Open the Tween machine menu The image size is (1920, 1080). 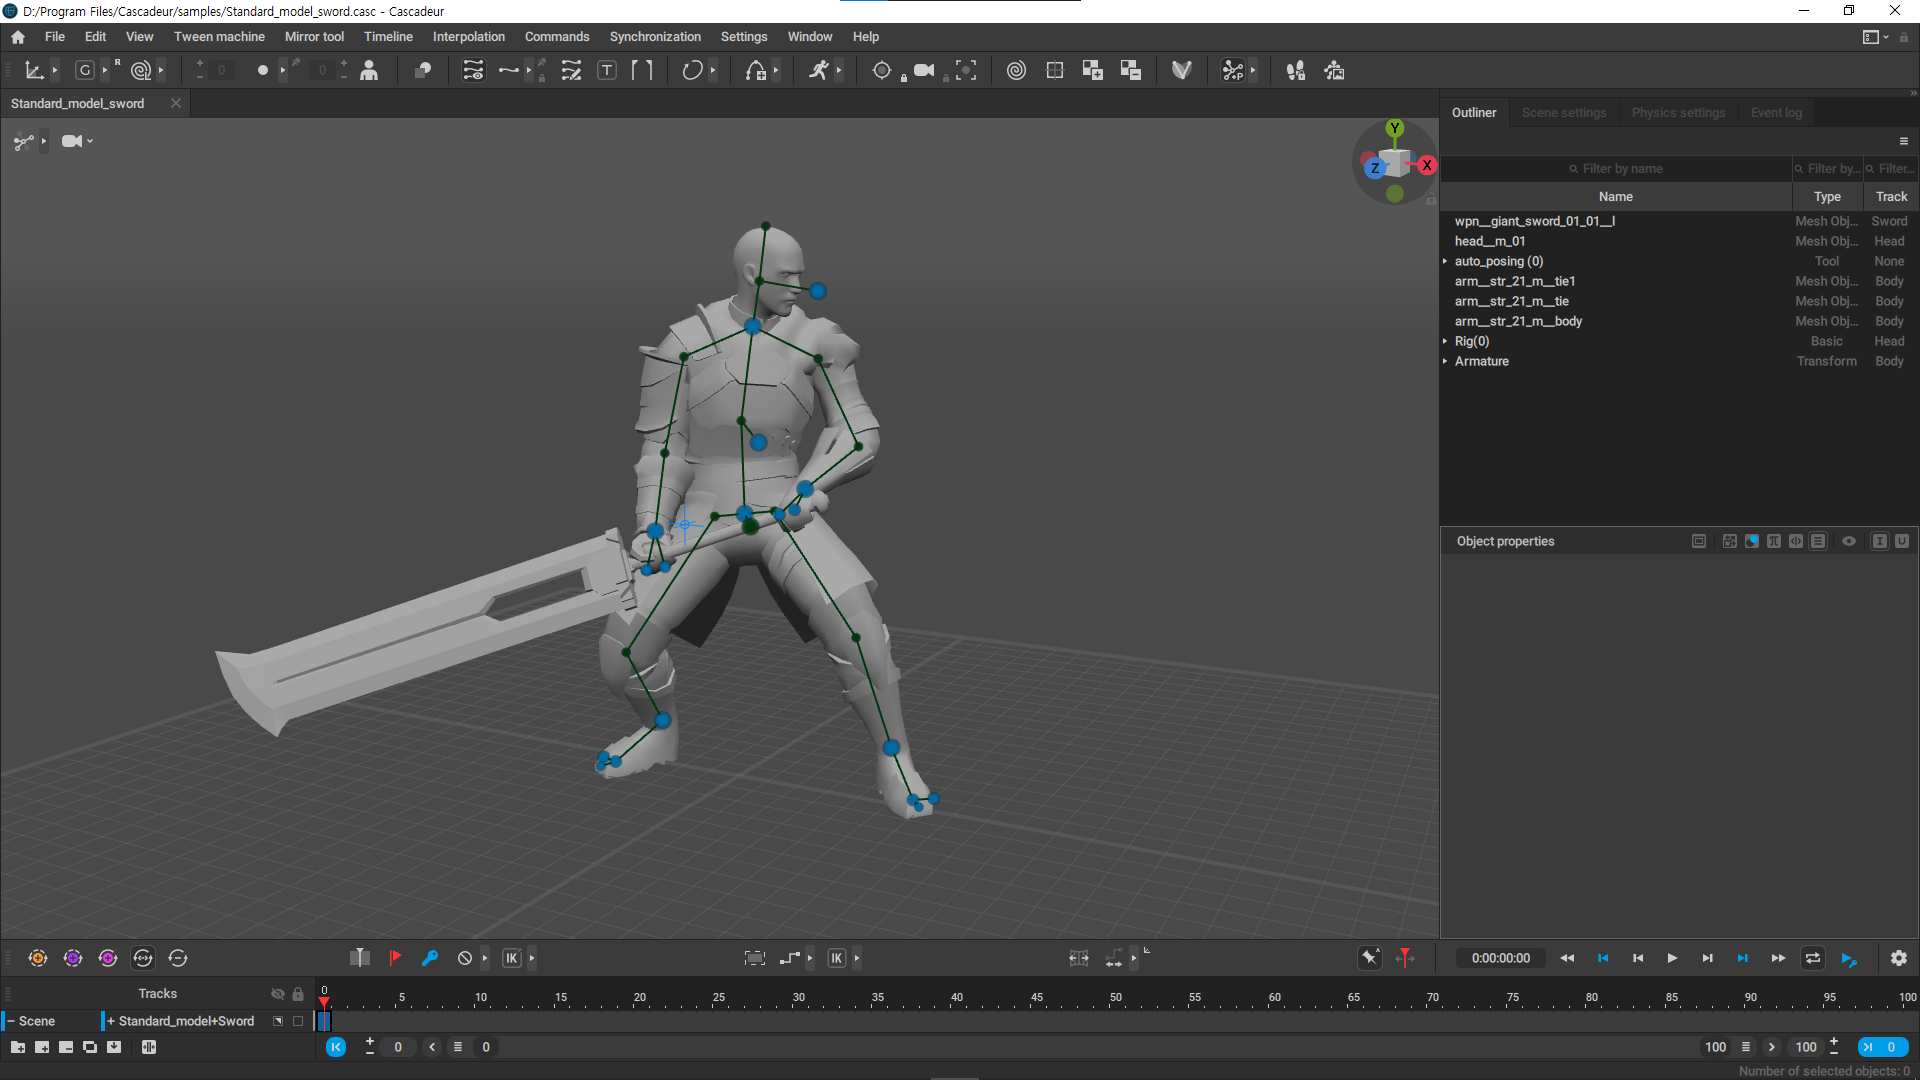pos(219,37)
